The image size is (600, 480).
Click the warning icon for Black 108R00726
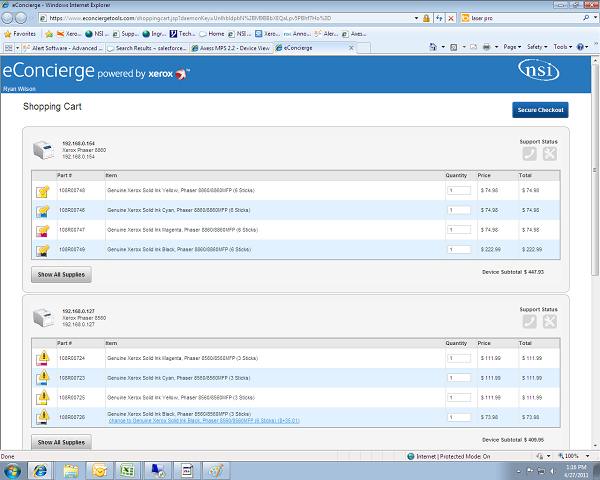pyautogui.click(x=43, y=417)
